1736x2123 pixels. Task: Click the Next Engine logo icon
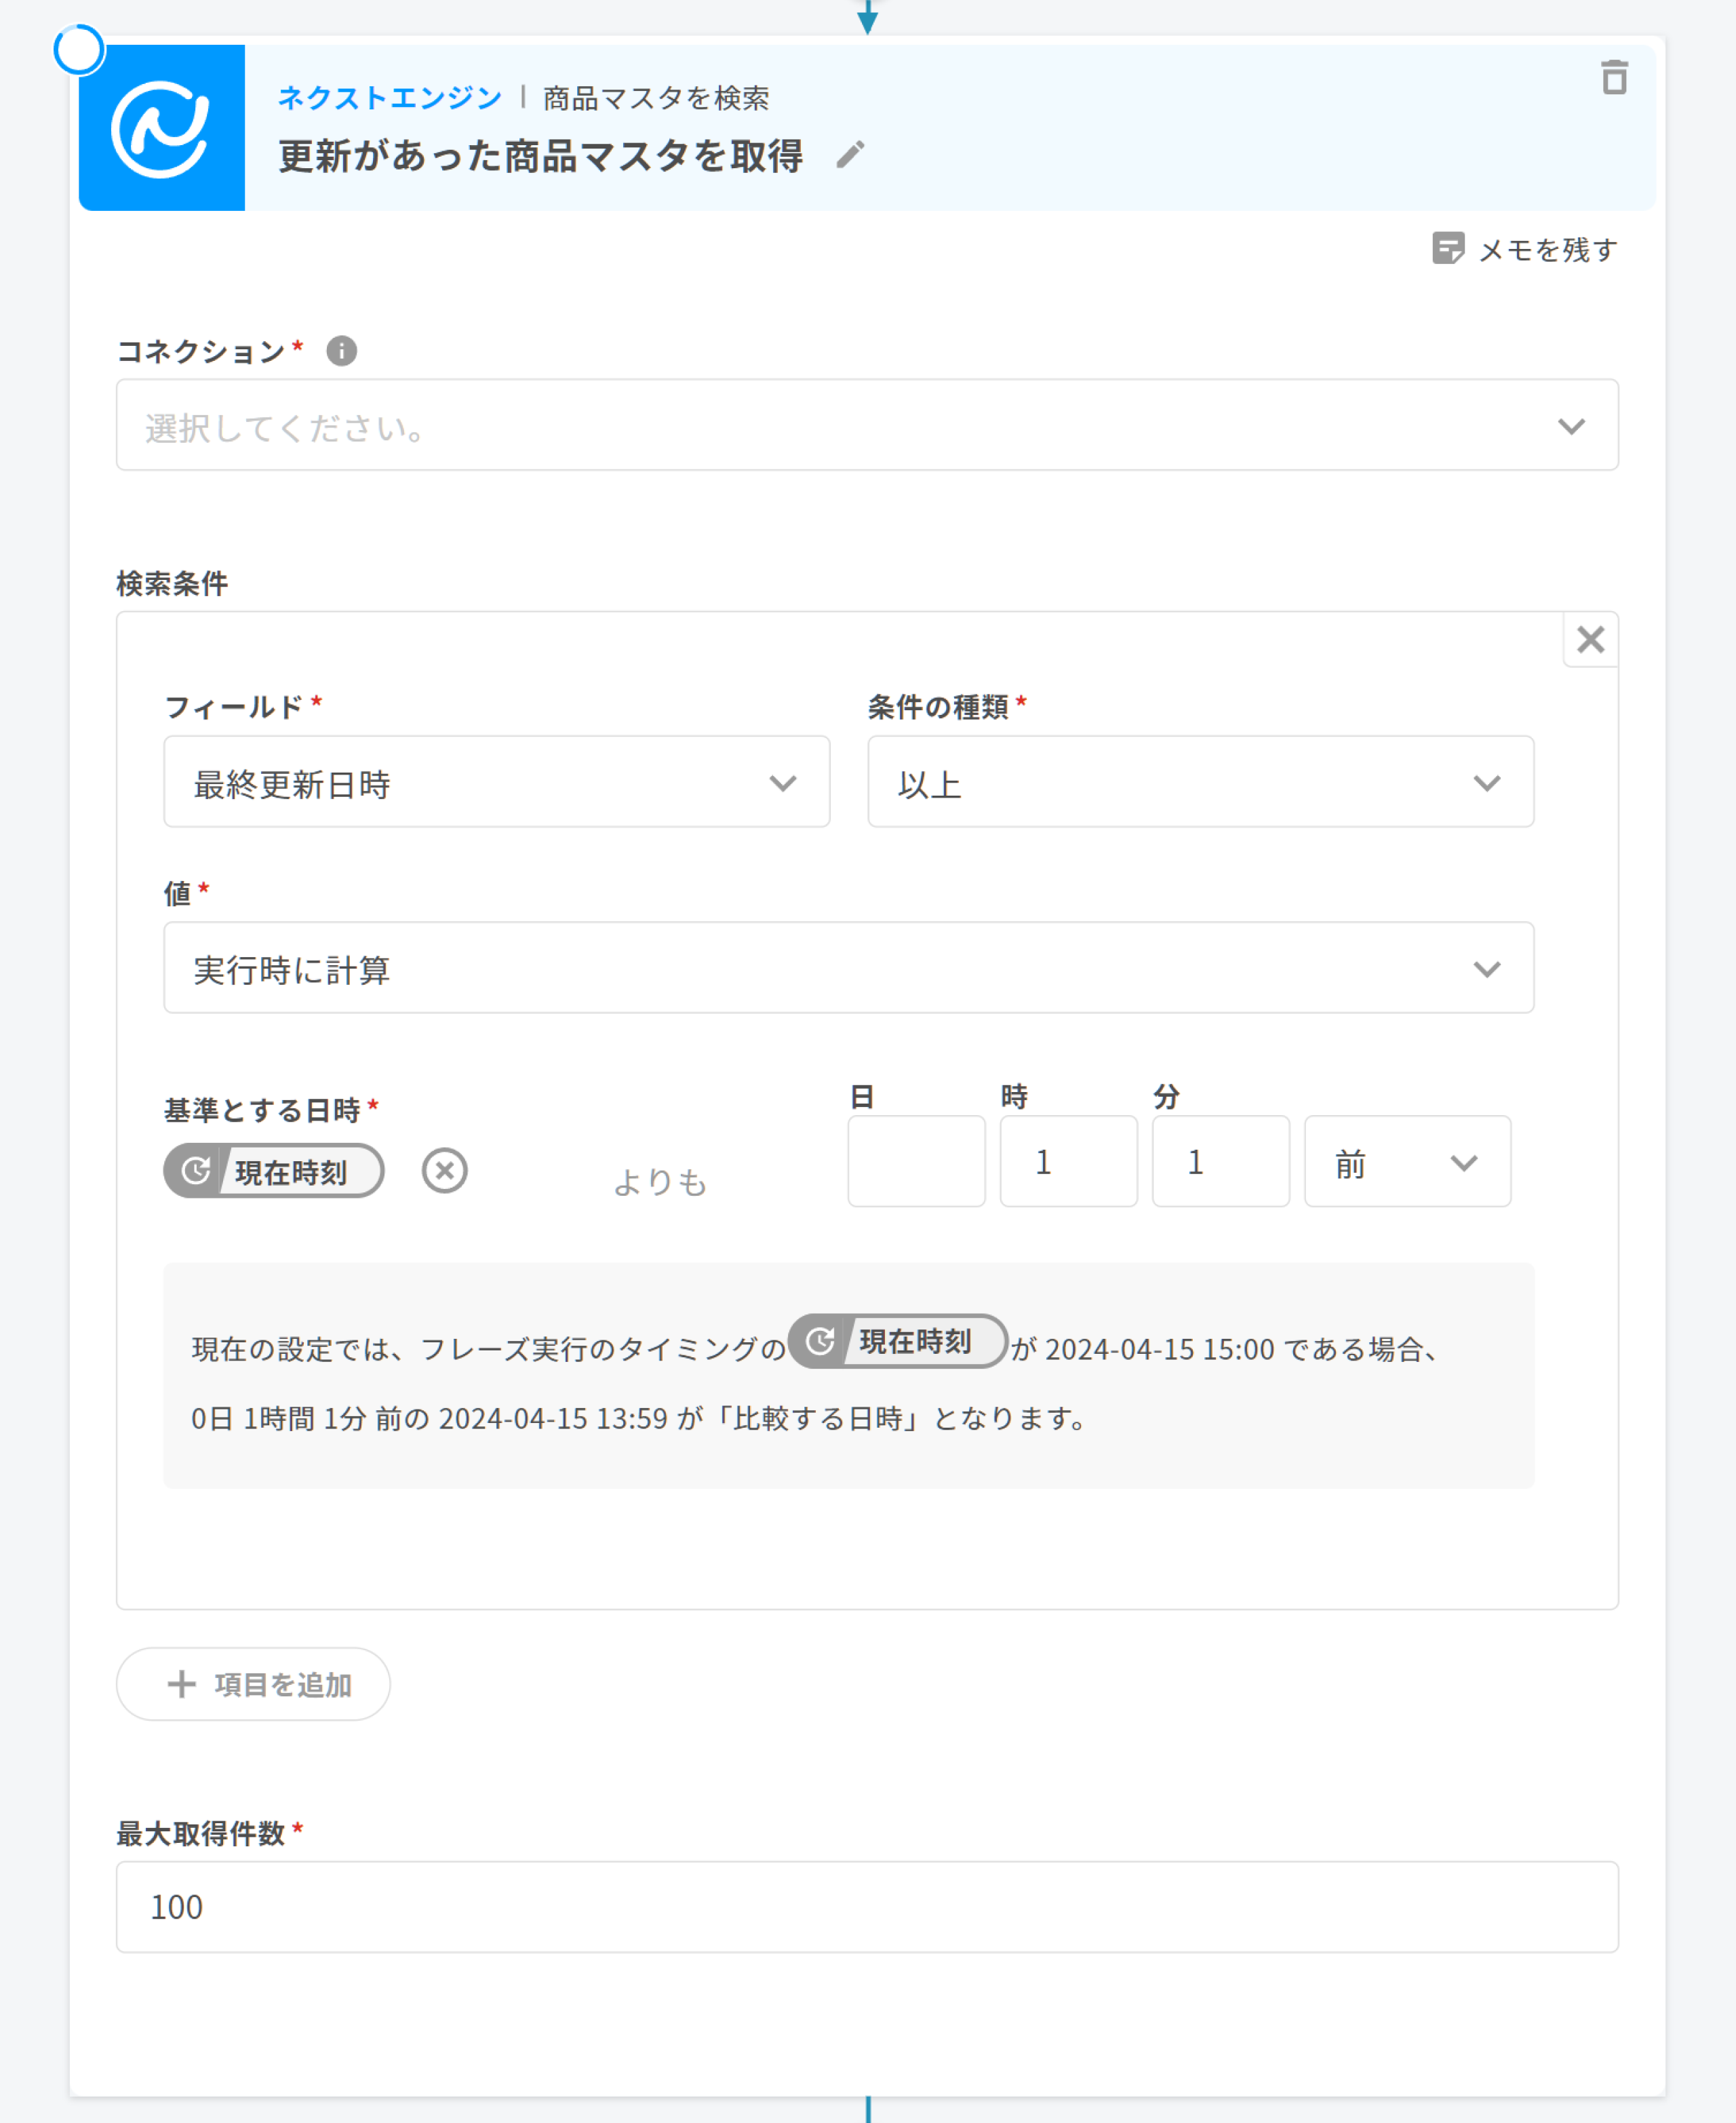(x=161, y=128)
